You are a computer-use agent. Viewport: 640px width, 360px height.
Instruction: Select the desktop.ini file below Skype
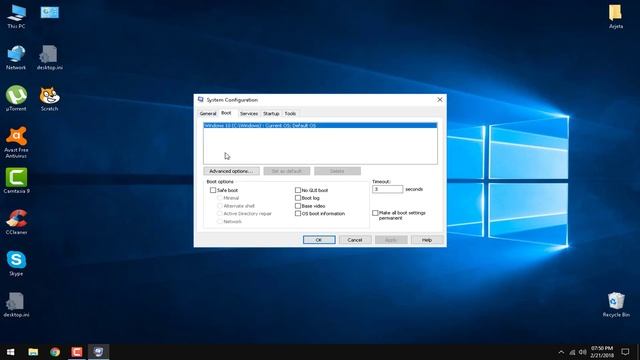pyautogui.click(x=16, y=304)
